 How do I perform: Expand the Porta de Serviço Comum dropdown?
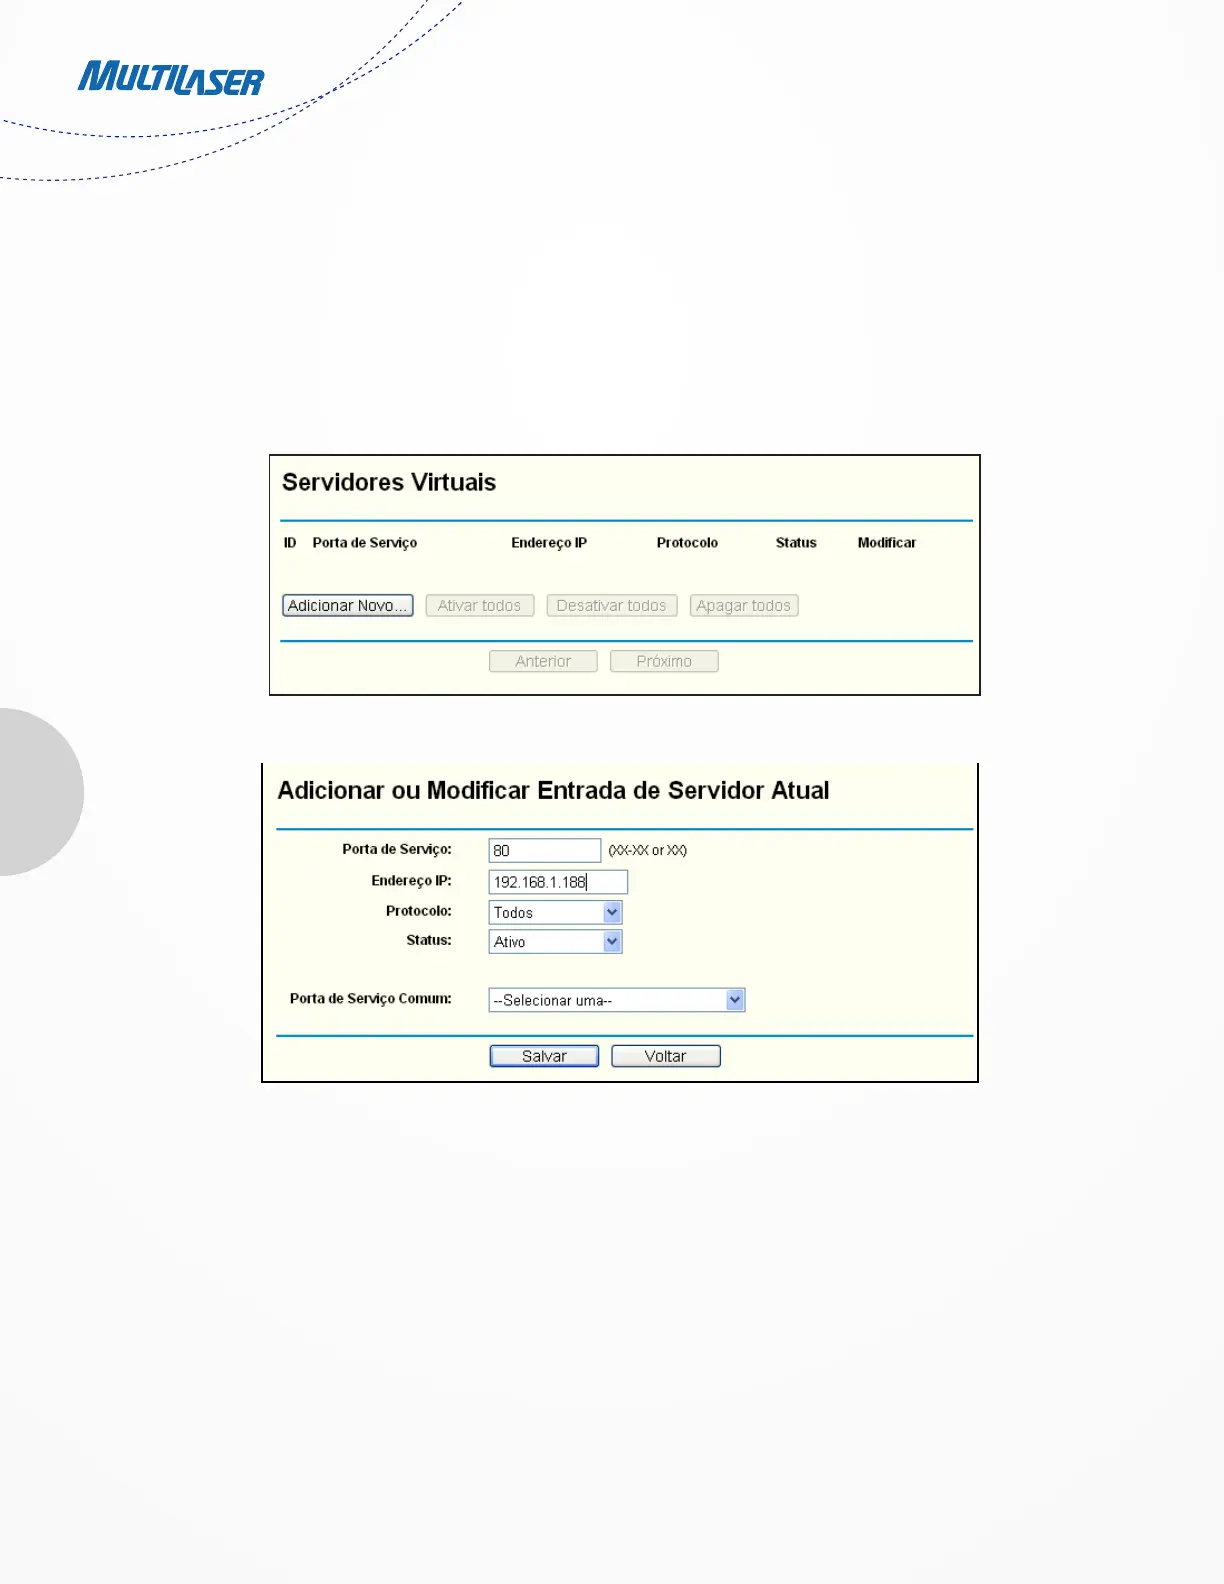(617, 1000)
